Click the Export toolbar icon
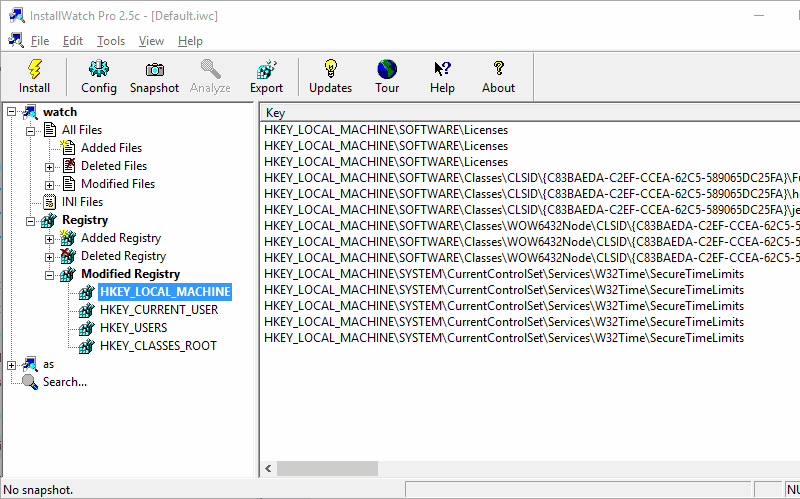 point(266,69)
